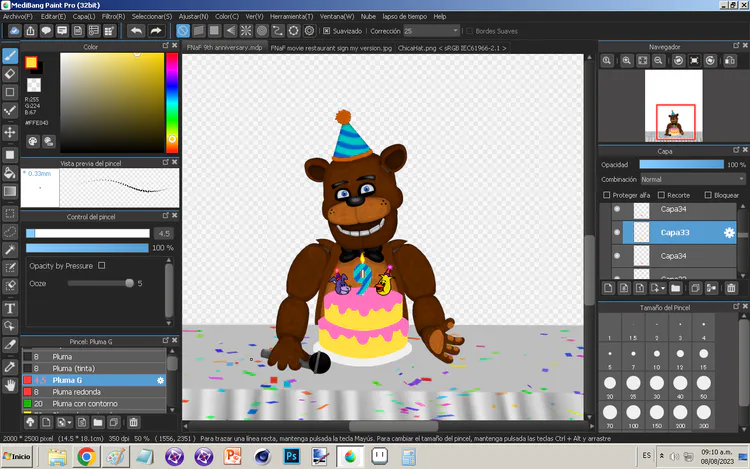Choose the radial snap guide icon

[x=246, y=31]
